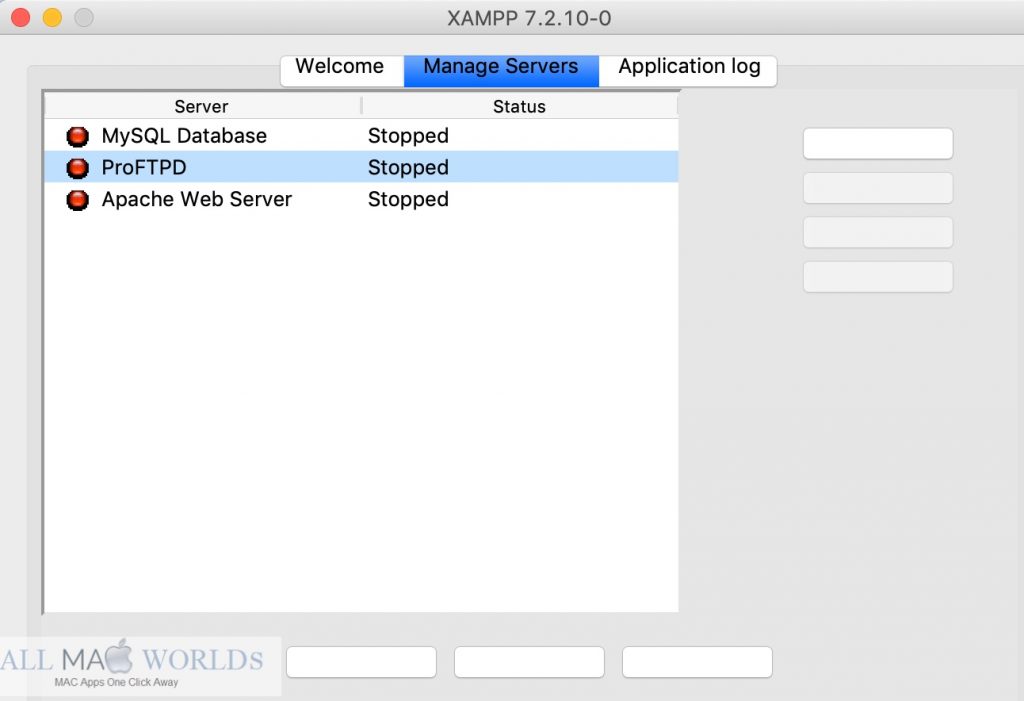This screenshot has height=701, width=1024.
Task: Click the red status icon for ProFTPD
Action: [78, 168]
